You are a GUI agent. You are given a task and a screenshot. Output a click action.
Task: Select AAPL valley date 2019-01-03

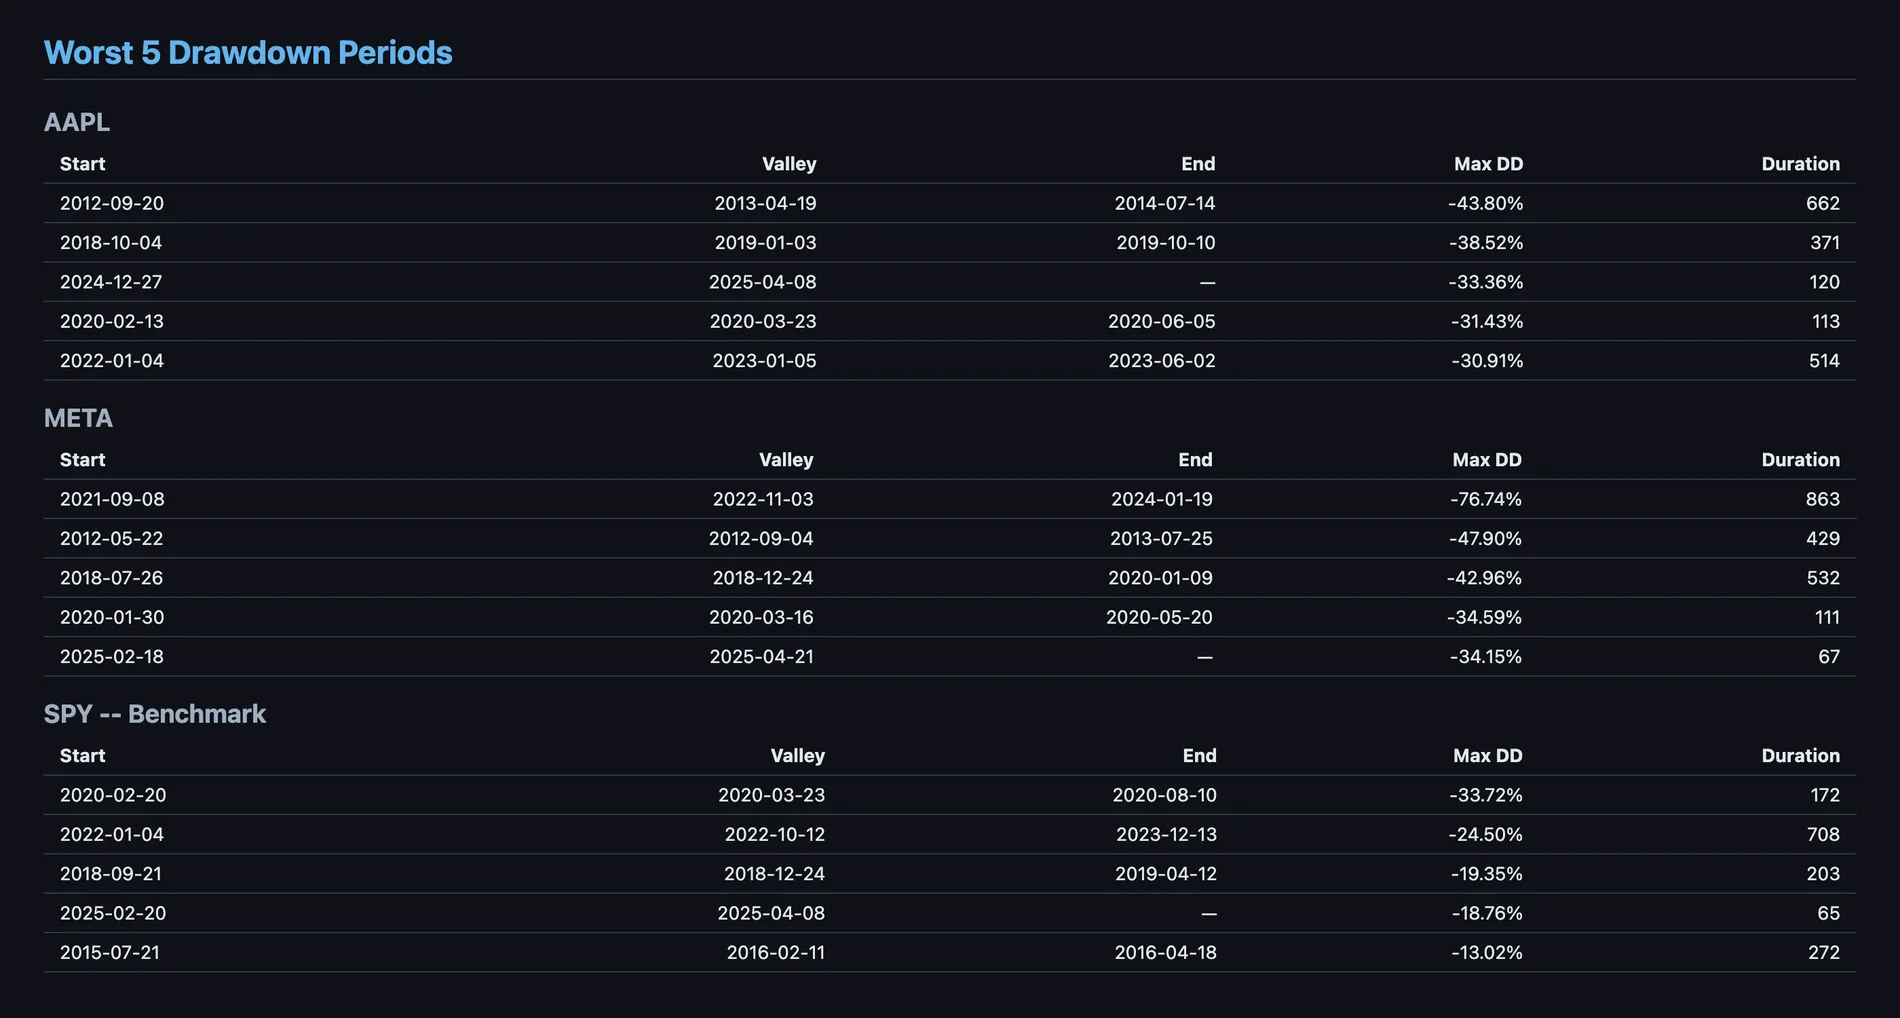(765, 243)
